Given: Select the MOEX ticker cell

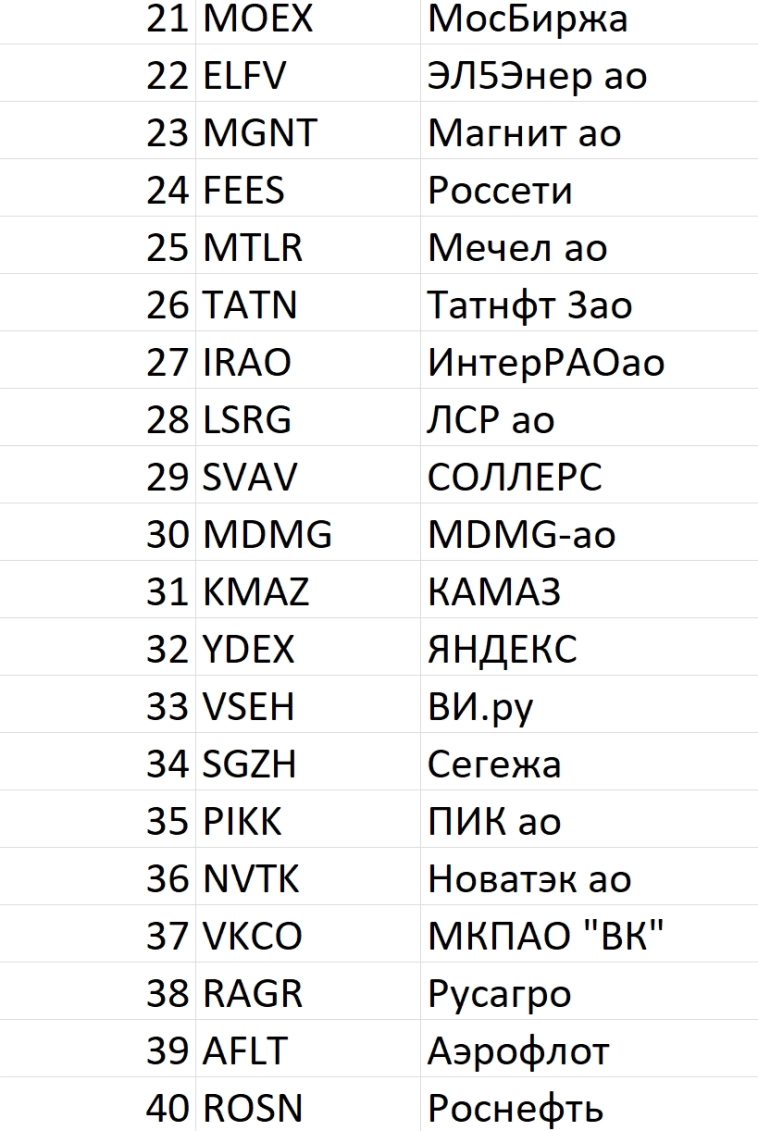Looking at the screenshot, I should click(258, 18).
